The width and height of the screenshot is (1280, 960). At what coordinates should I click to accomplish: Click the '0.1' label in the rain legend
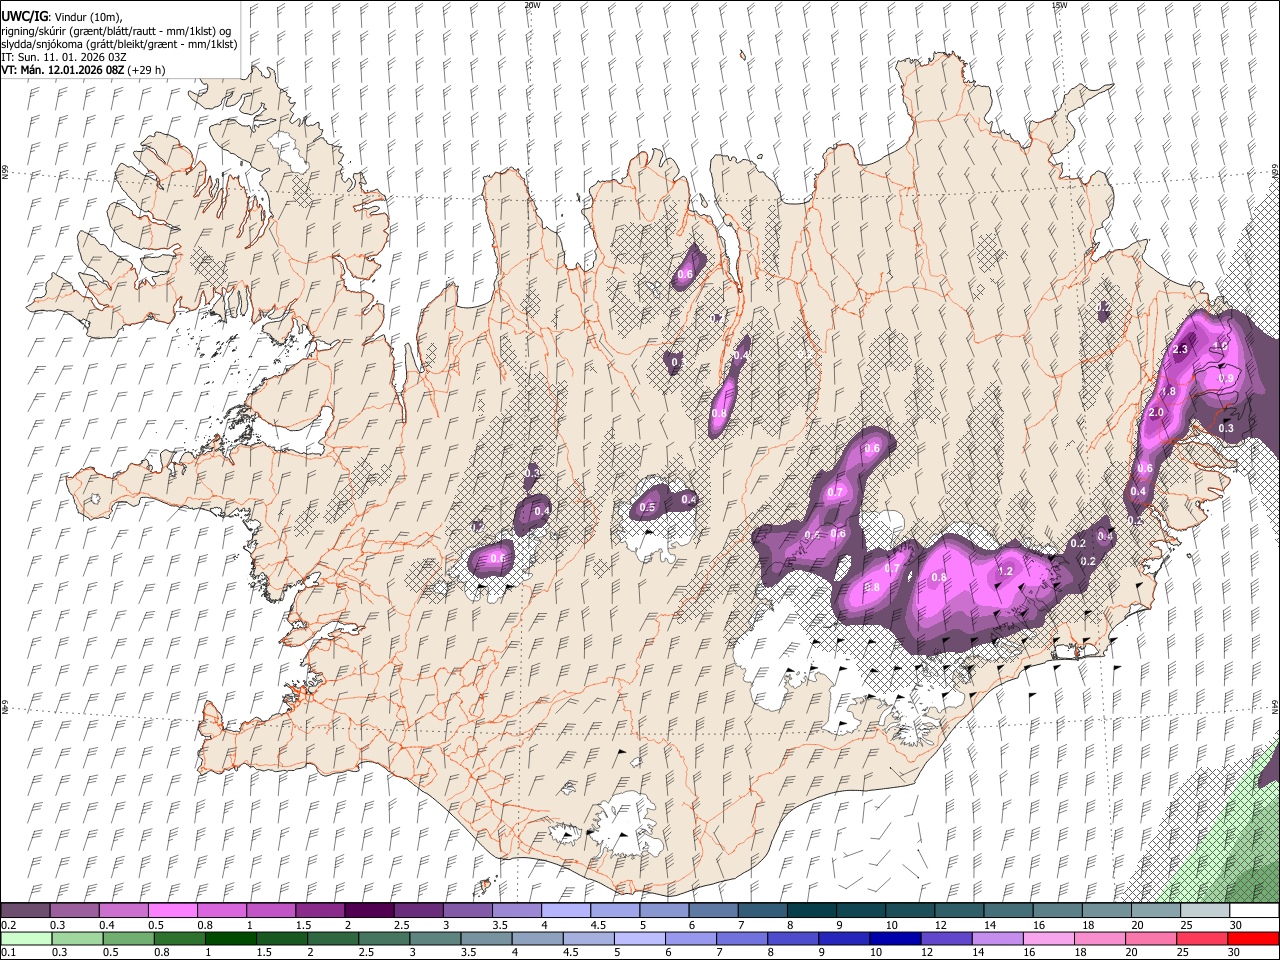click(8, 953)
